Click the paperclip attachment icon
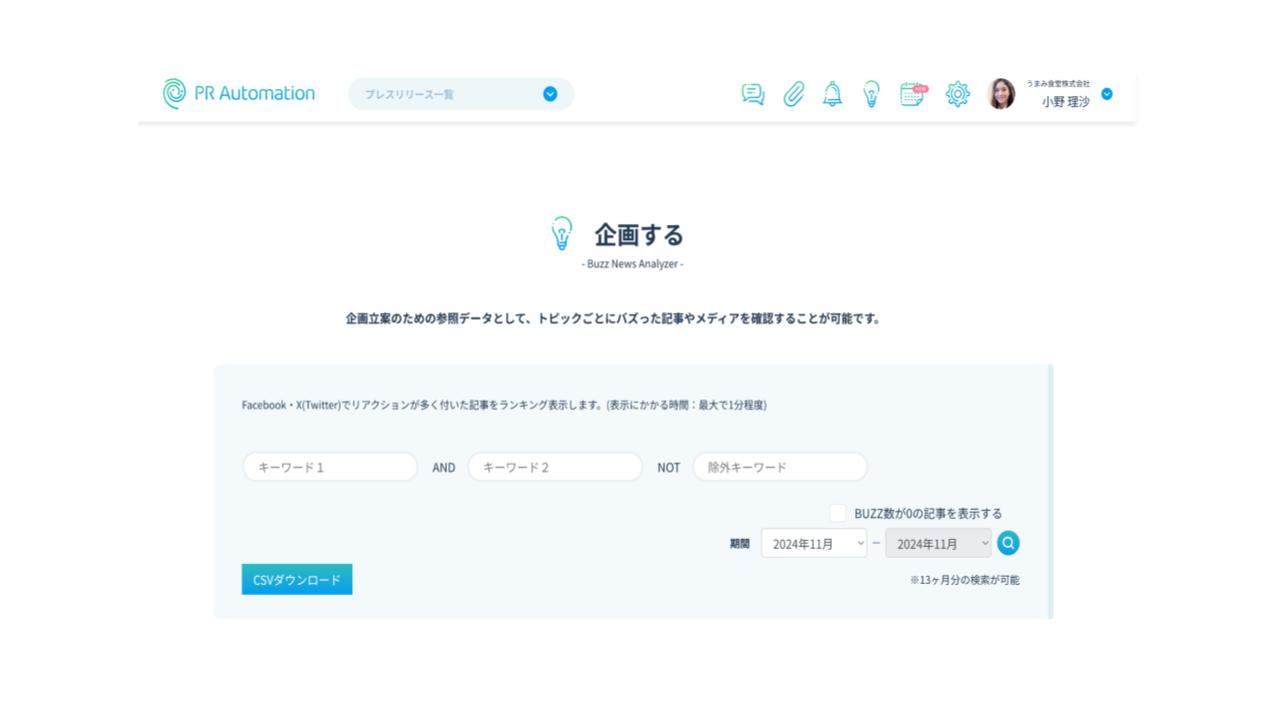This screenshot has height=720, width=1280. click(793, 94)
